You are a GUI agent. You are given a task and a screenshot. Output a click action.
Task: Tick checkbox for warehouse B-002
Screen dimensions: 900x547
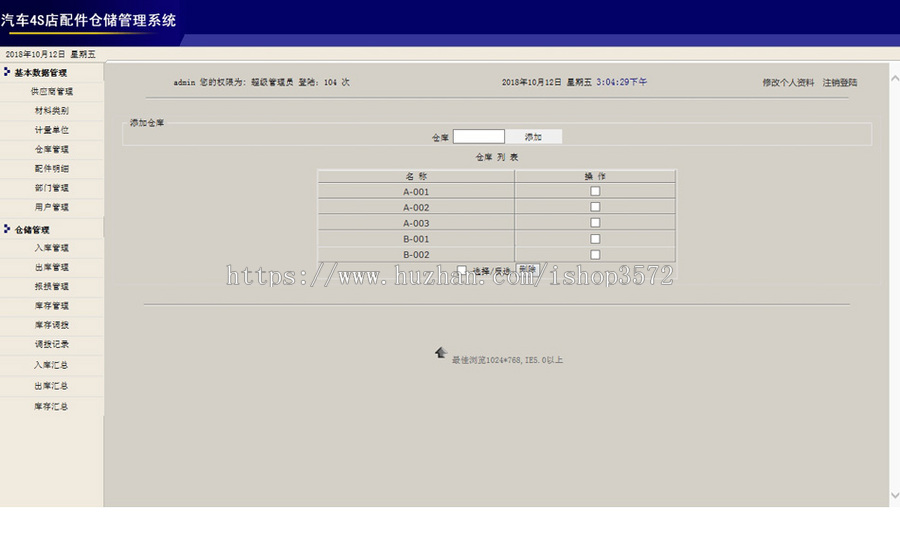(595, 254)
